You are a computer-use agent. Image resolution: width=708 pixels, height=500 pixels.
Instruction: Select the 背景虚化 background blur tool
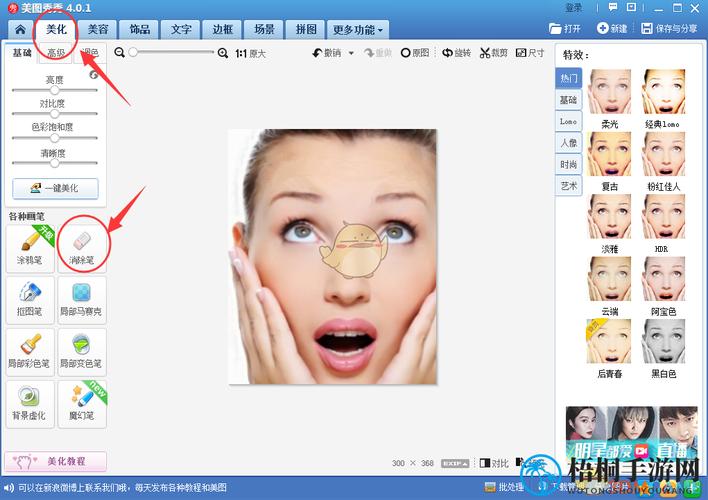(x=30, y=404)
